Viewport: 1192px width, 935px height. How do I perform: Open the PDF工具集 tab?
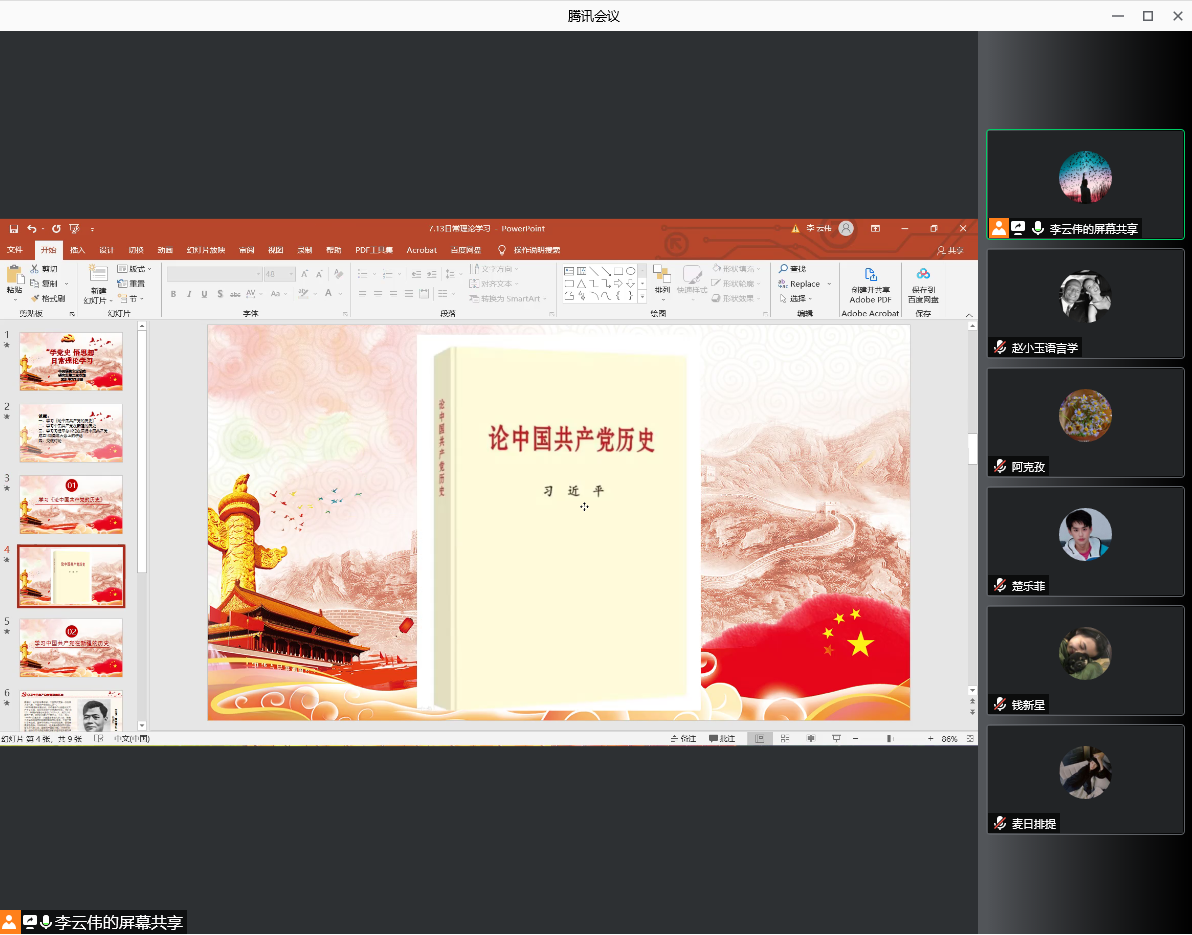[374, 250]
